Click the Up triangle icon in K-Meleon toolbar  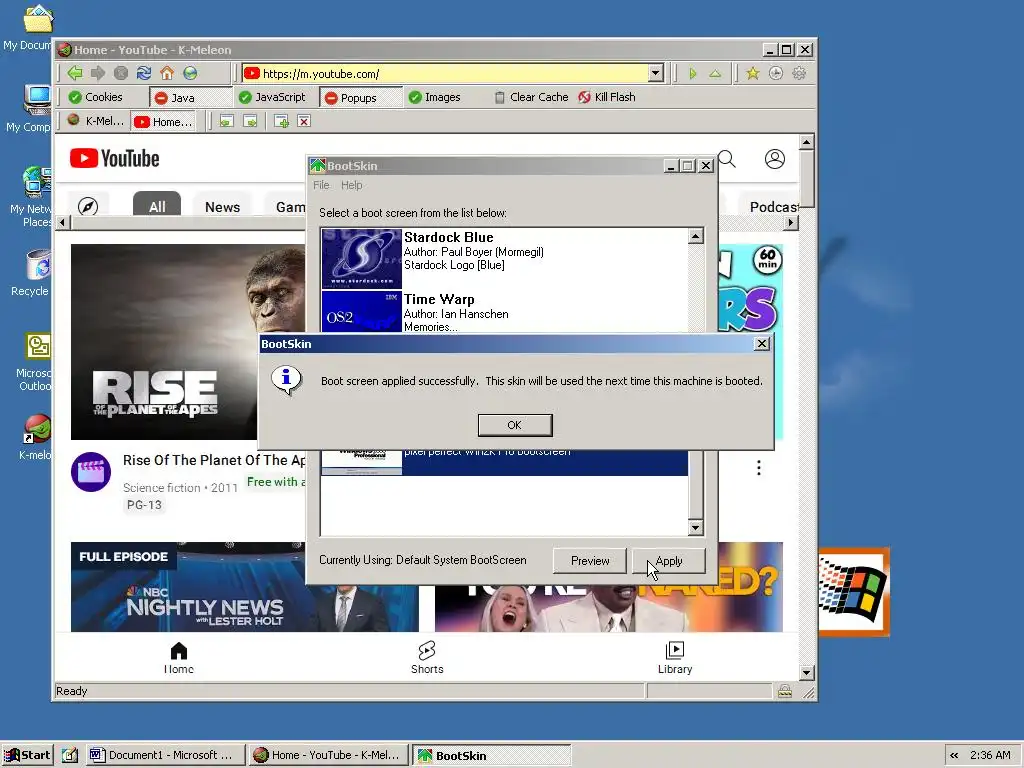click(x=715, y=74)
